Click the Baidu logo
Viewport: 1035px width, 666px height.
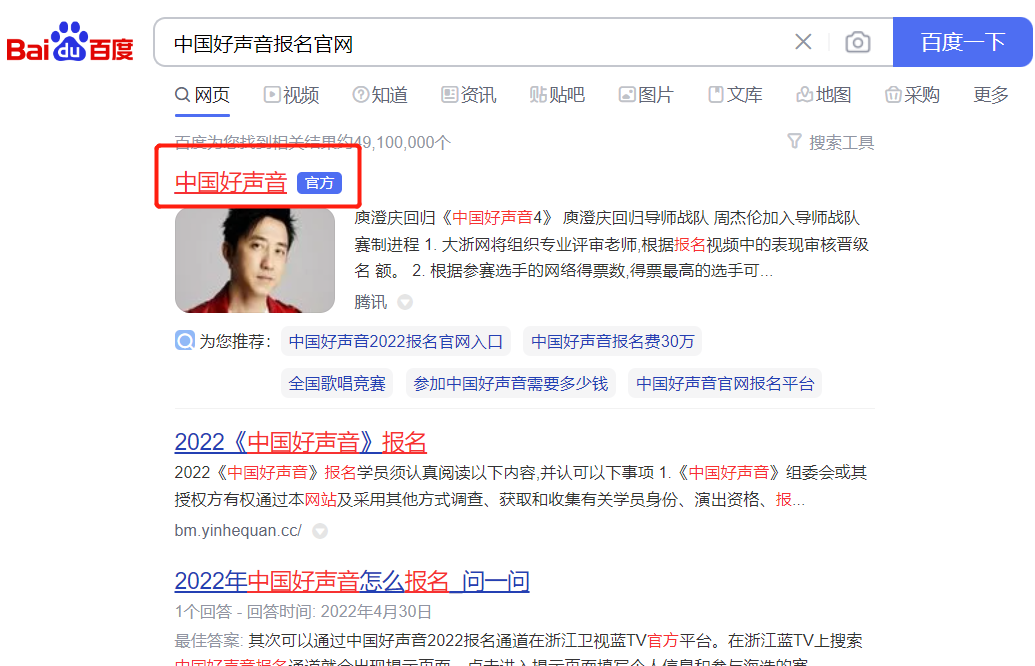70,43
